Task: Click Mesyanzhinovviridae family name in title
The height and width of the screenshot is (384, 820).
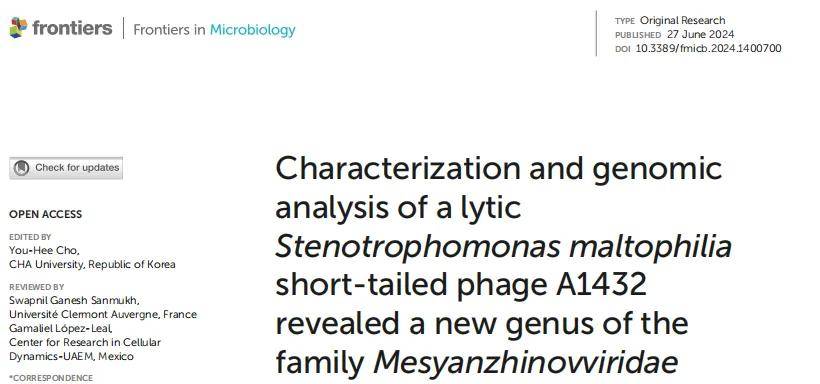Action: pyautogui.click(x=526, y=363)
